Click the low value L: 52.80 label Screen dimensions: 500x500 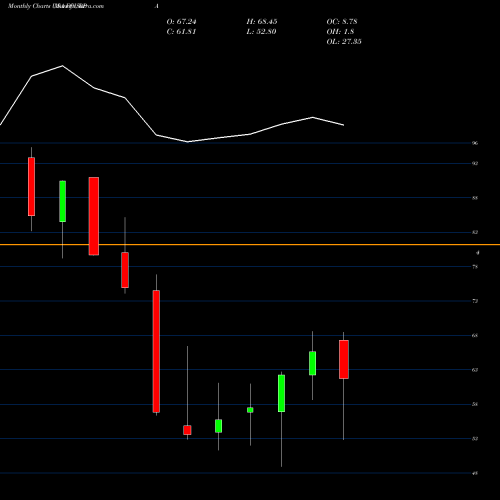click(x=261, y=32)
